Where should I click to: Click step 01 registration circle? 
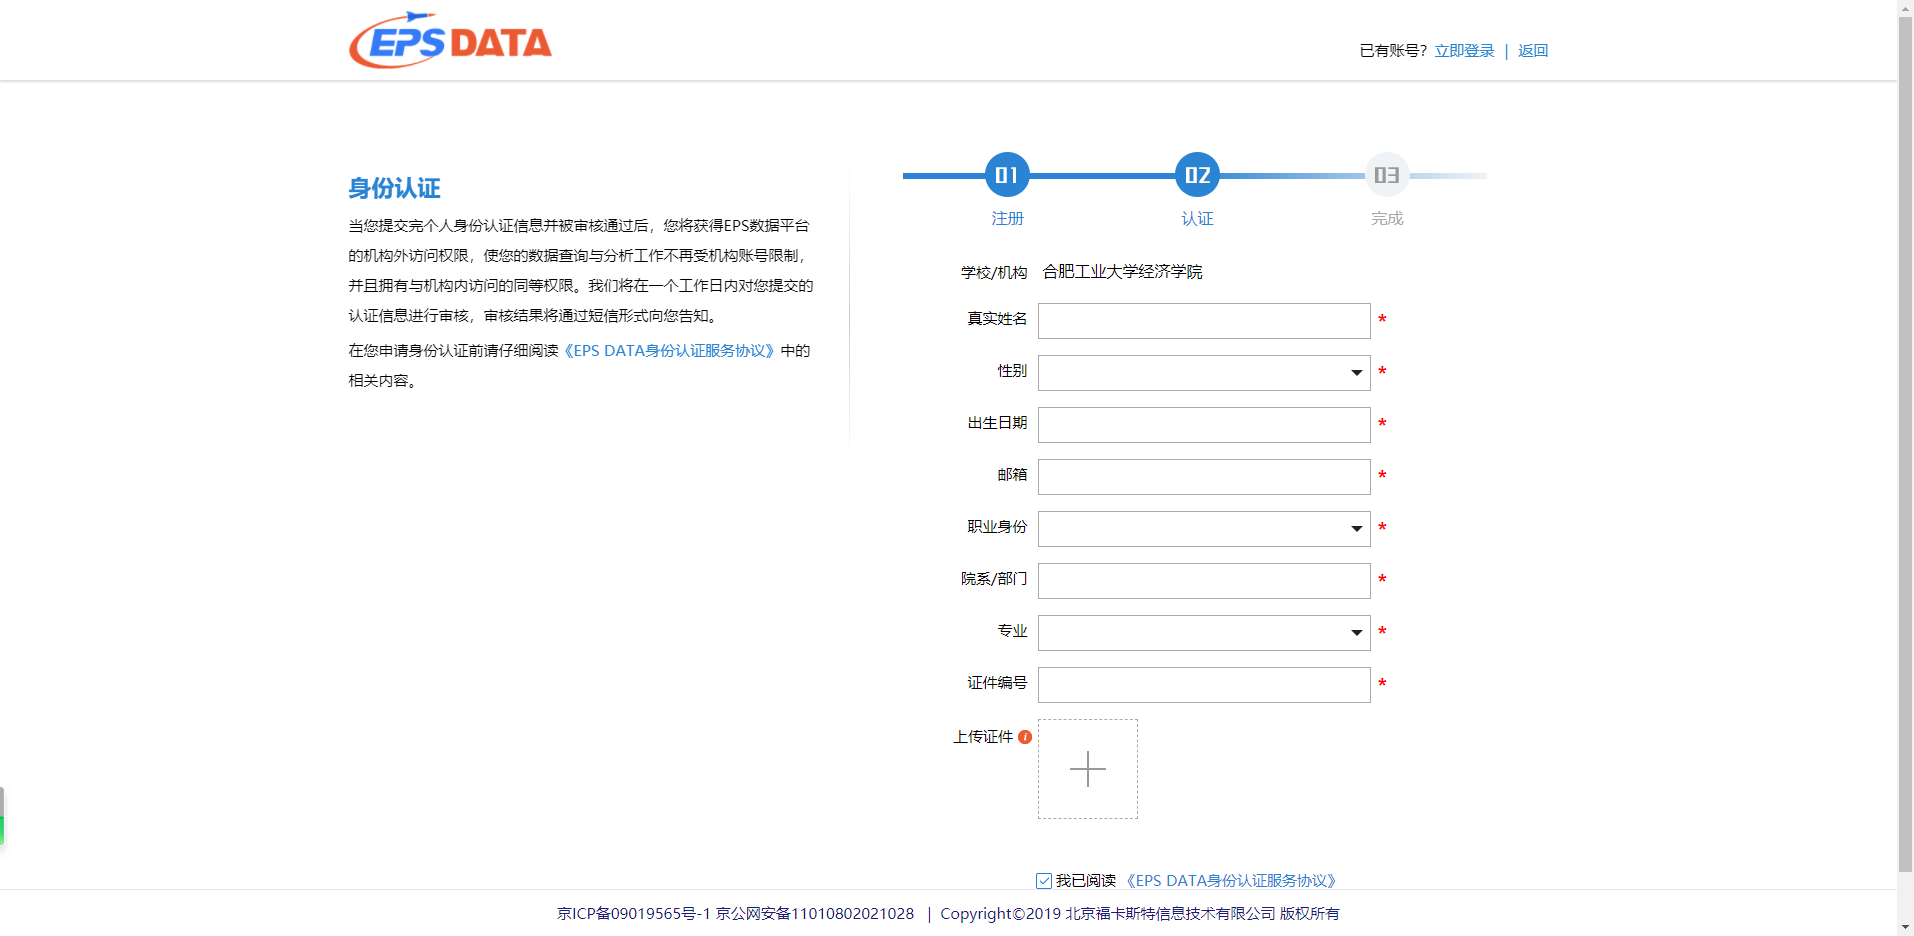(1006, 175)
